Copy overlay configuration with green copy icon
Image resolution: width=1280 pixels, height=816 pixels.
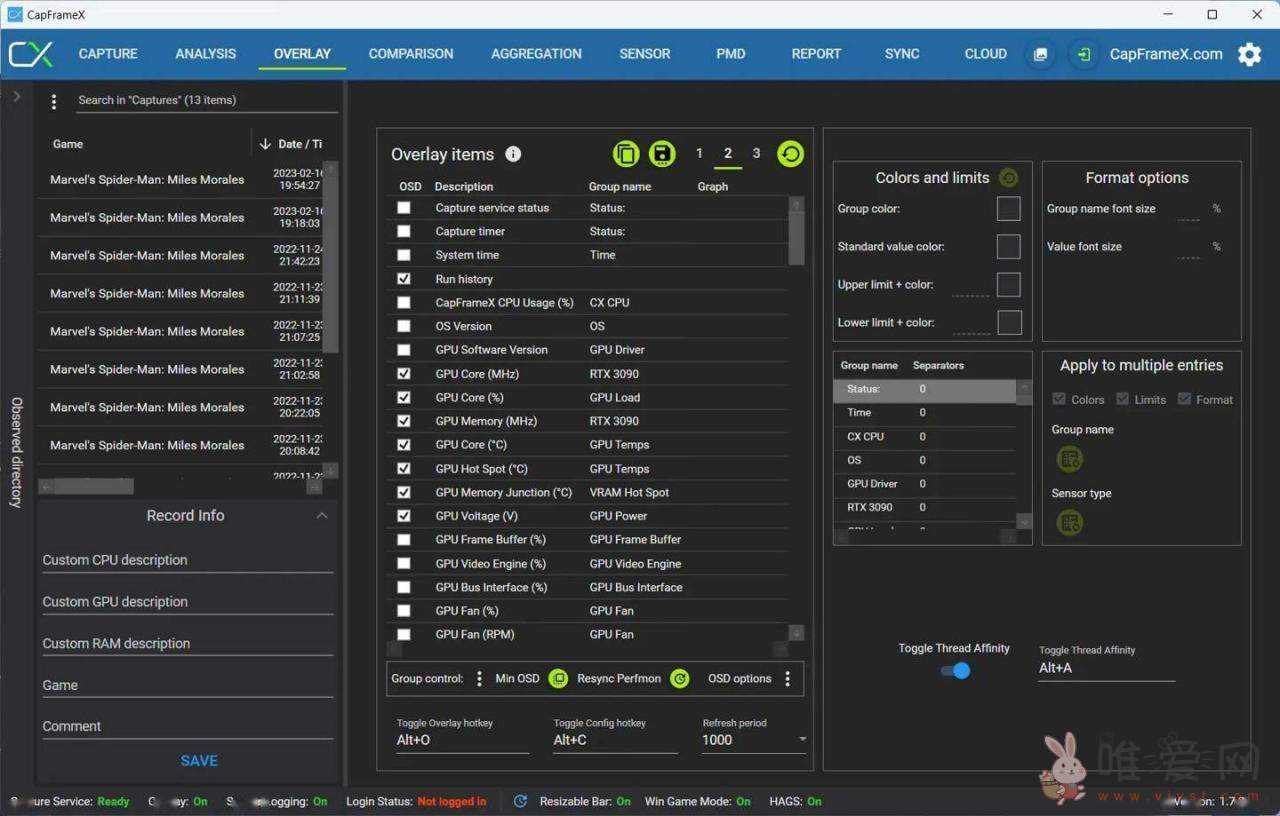point(626,154)
